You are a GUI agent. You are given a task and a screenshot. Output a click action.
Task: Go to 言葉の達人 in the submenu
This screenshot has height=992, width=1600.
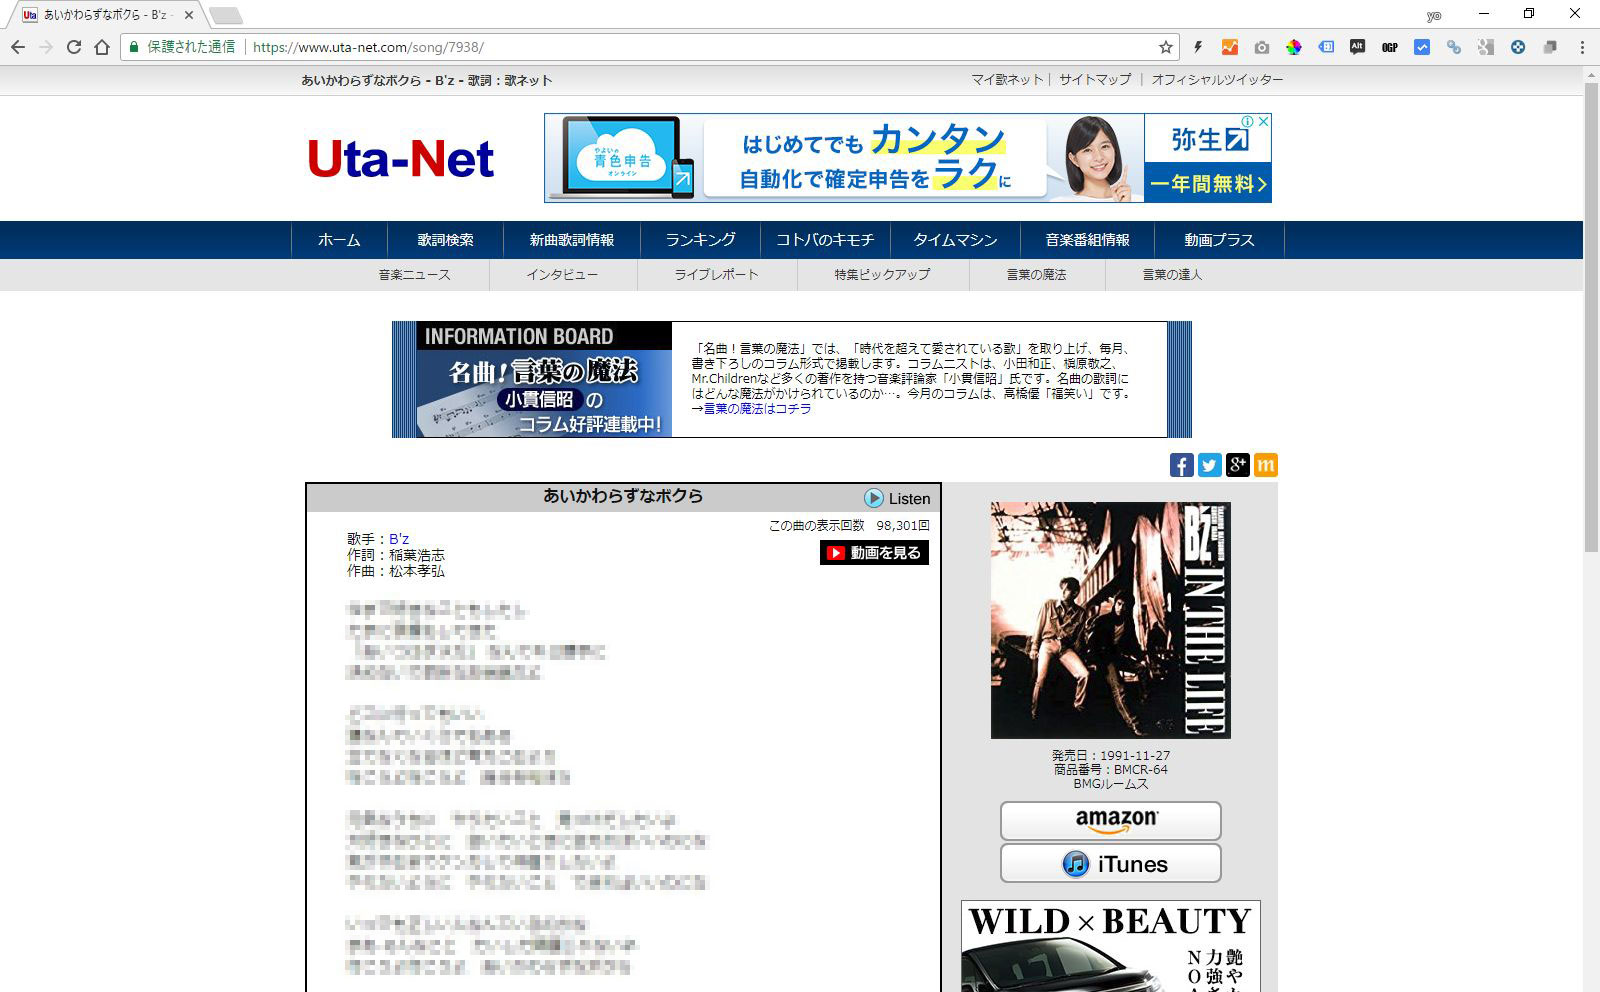pos(1172,274)
